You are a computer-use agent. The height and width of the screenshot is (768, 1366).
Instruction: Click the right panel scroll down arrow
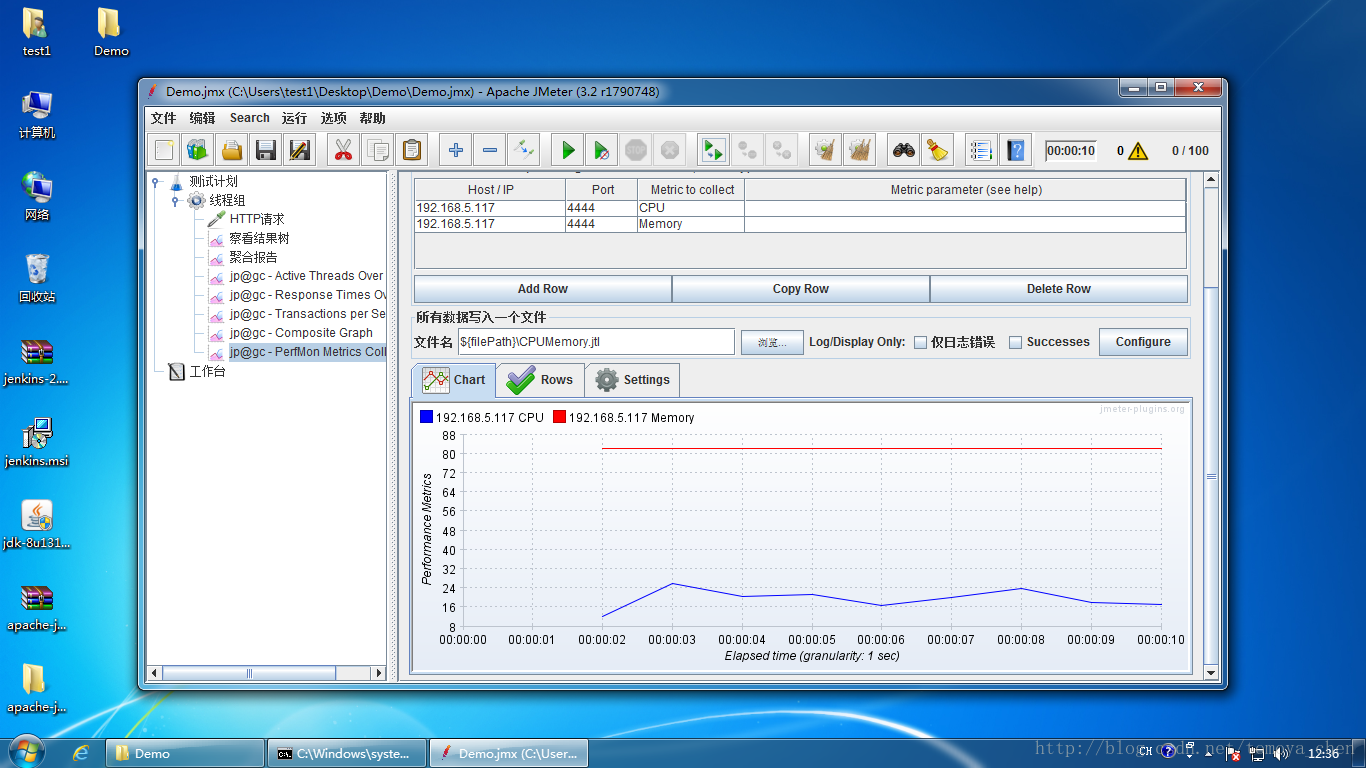(1211, 673)
